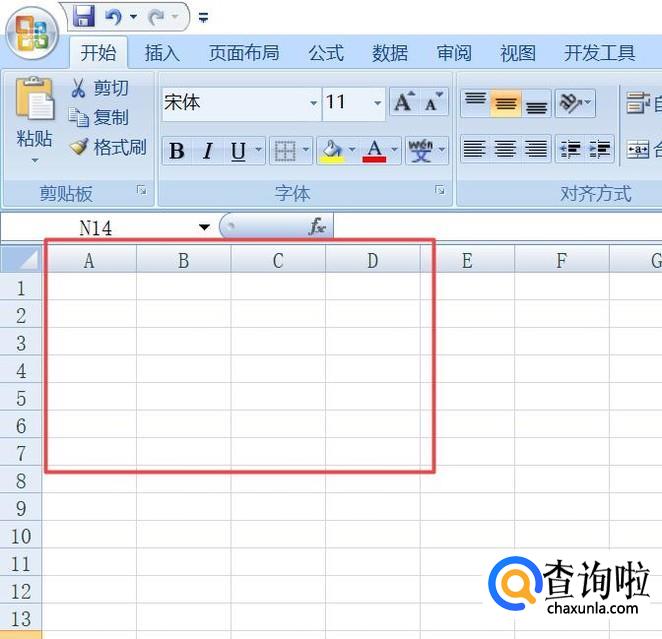Decrease cell indent
The height and width of the screenshot is (639, 662).
pos(570,149)
